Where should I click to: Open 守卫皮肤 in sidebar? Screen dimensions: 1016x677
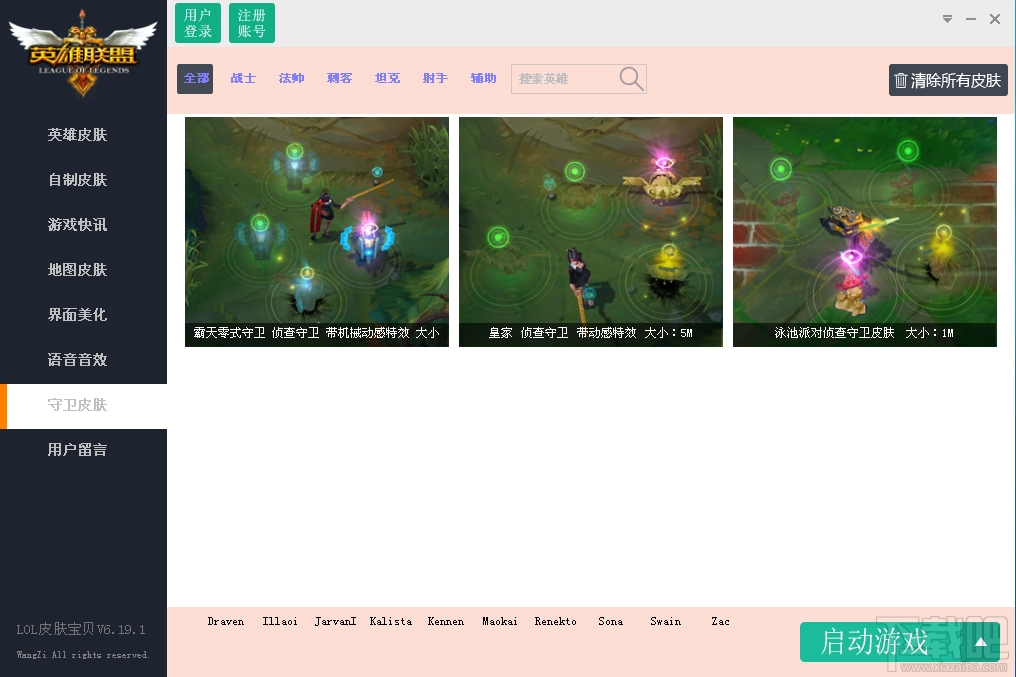(84, 406)
